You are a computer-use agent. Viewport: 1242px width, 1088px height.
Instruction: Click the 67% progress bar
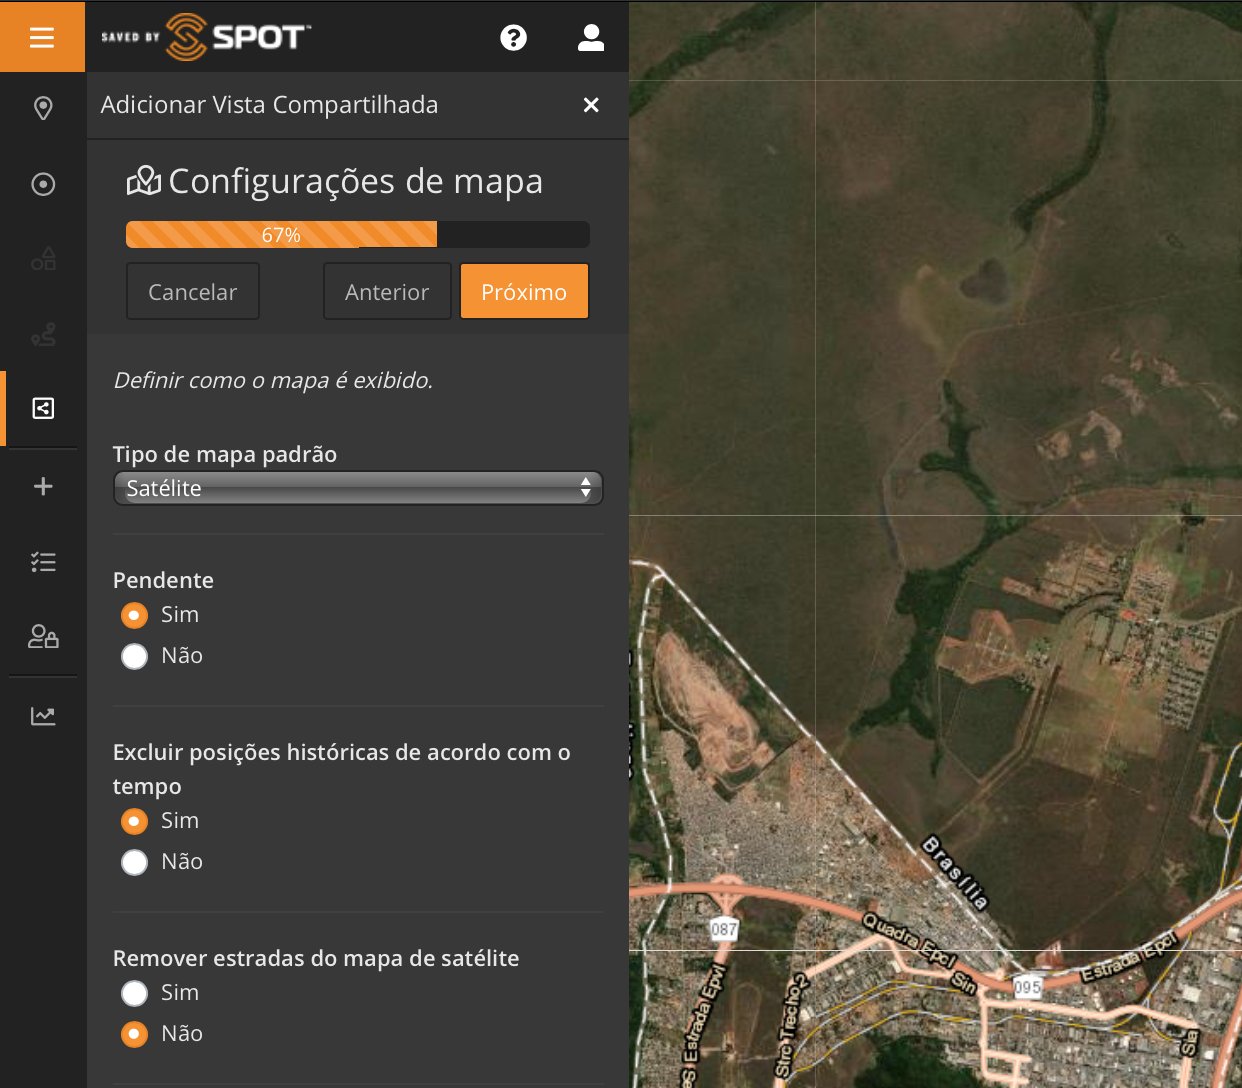pos(357,235)
